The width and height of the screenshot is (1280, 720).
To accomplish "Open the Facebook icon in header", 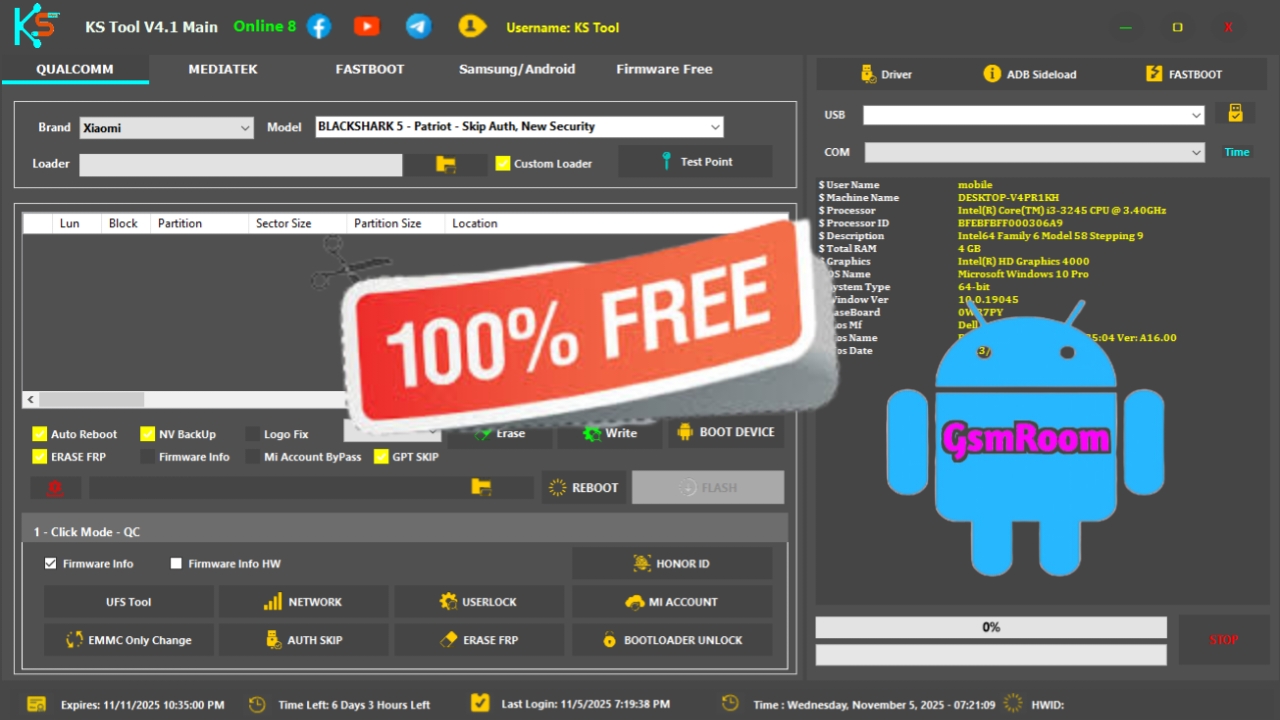I will pyautogui.click(x=319, y=27).
